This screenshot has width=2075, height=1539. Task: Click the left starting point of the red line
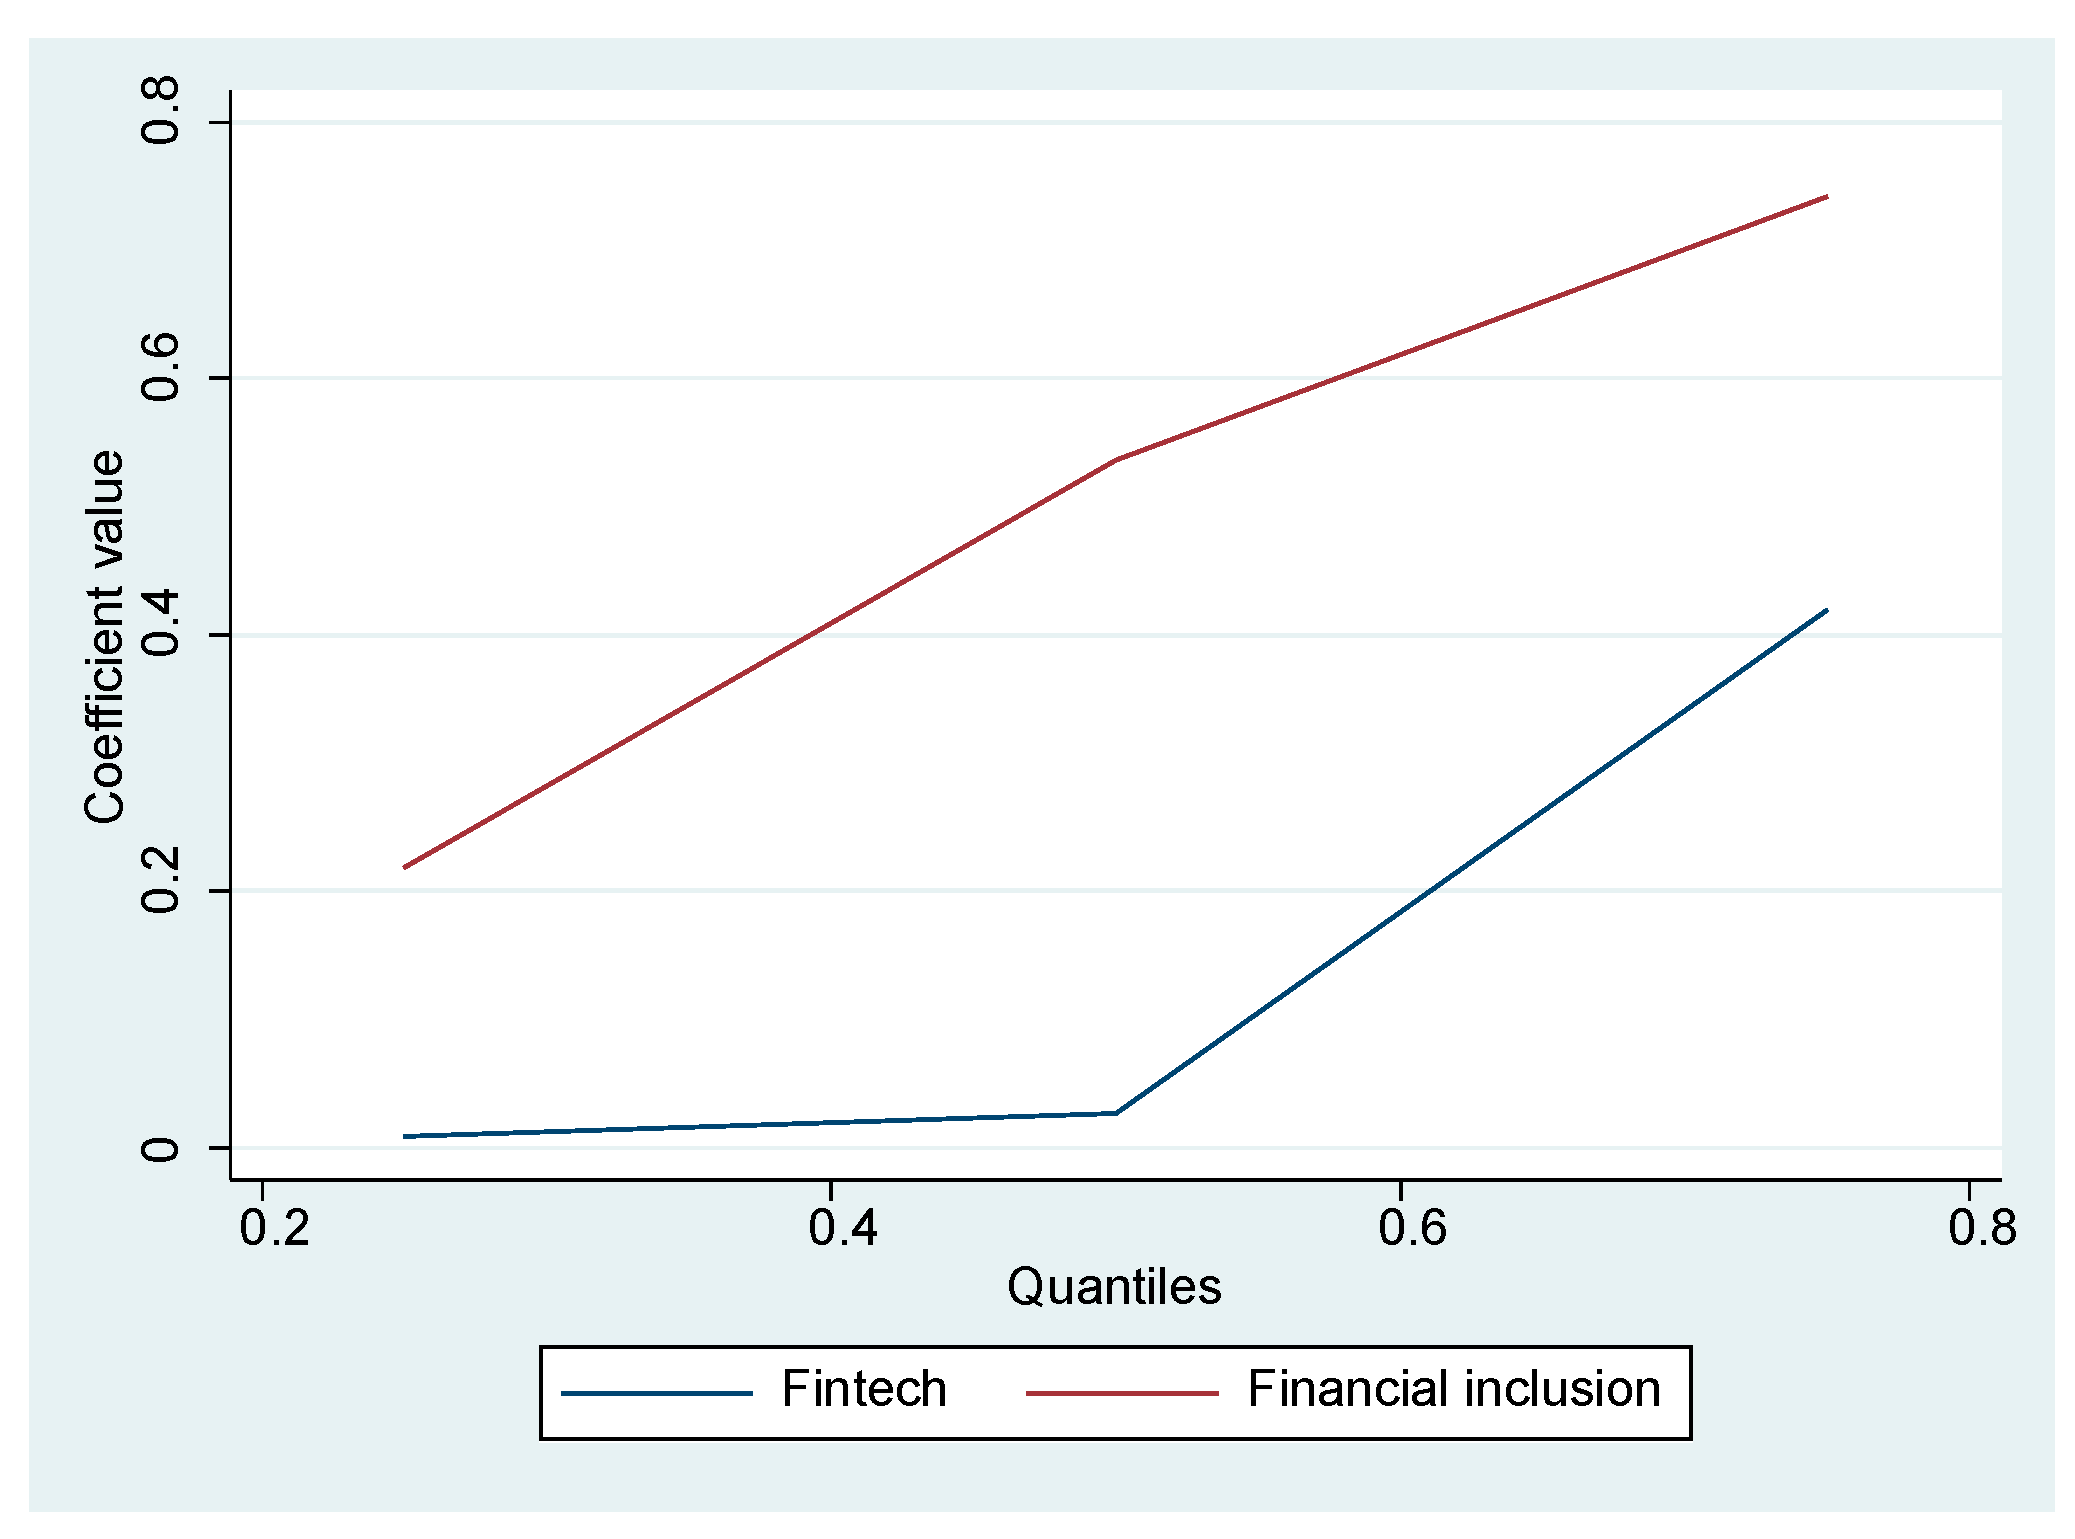pos(405,867)
